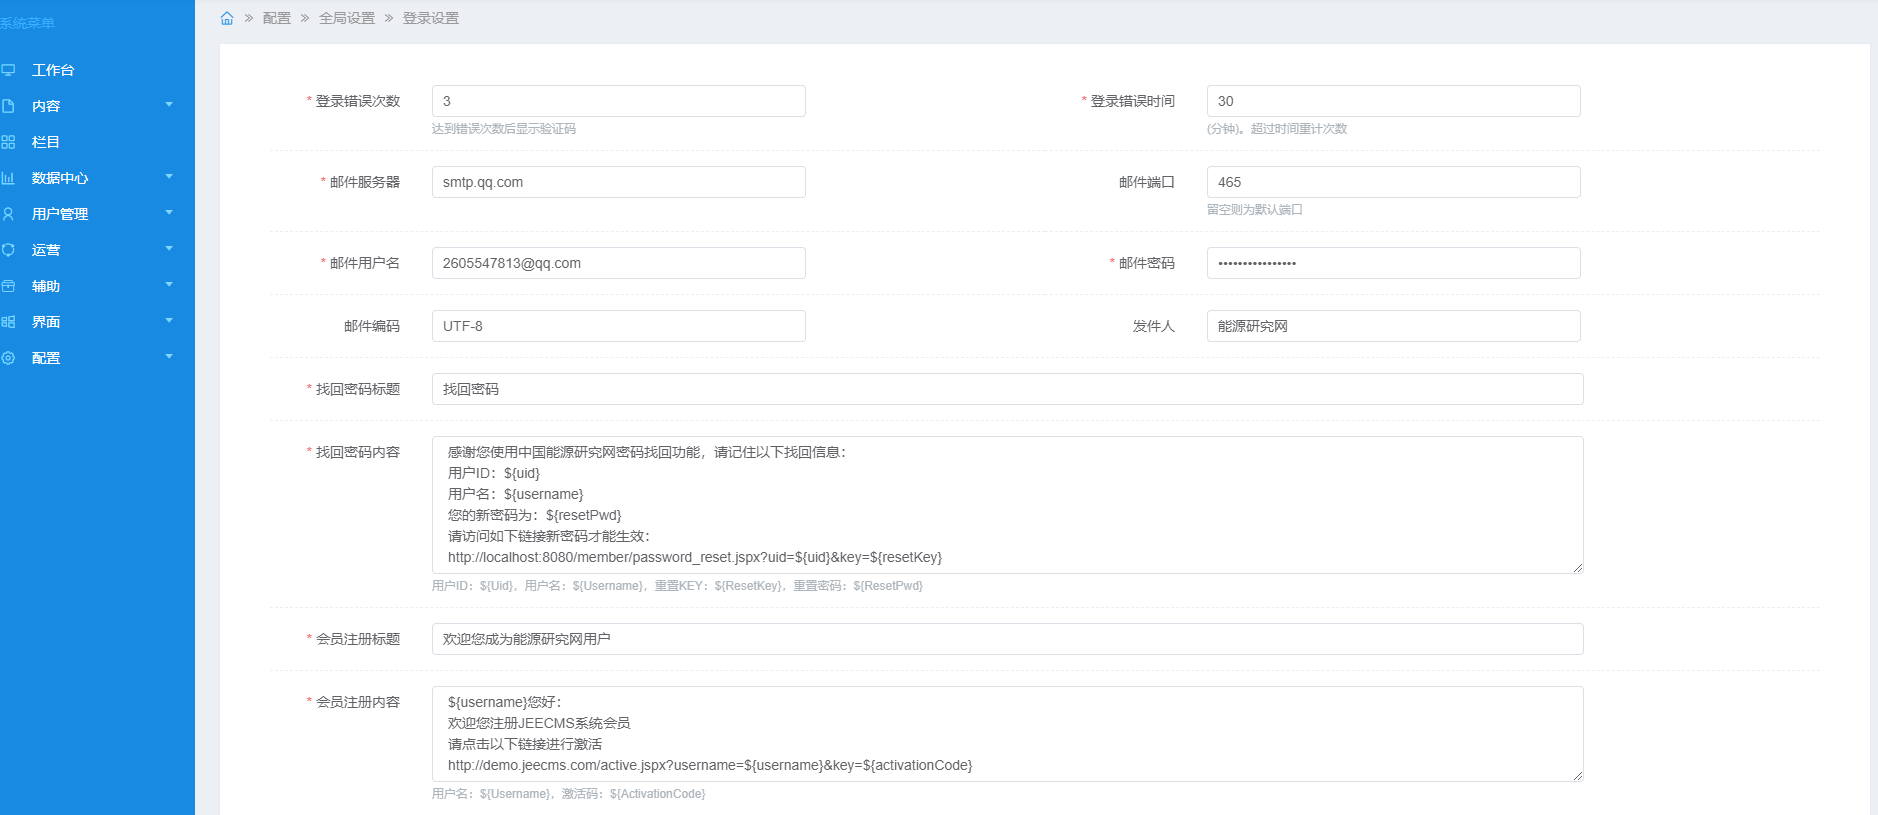Expand the 内容 menu arrow
Viewport: 1878px width, 815px height.
pos(169,105)
